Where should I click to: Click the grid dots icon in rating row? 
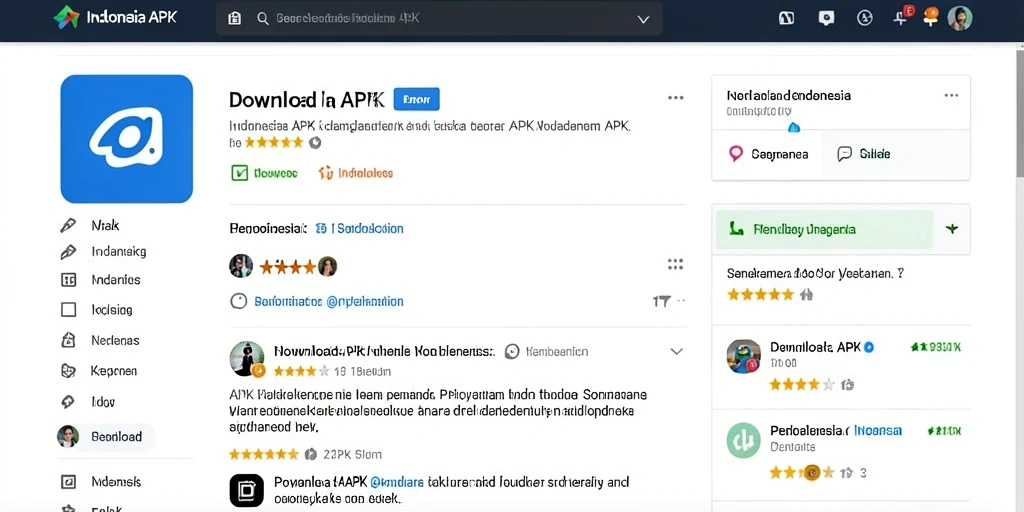(x=675, y=264)
